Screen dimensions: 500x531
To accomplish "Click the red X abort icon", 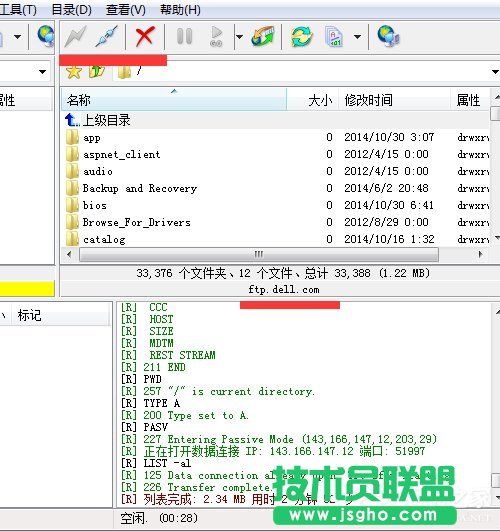I will click(145, 36).
